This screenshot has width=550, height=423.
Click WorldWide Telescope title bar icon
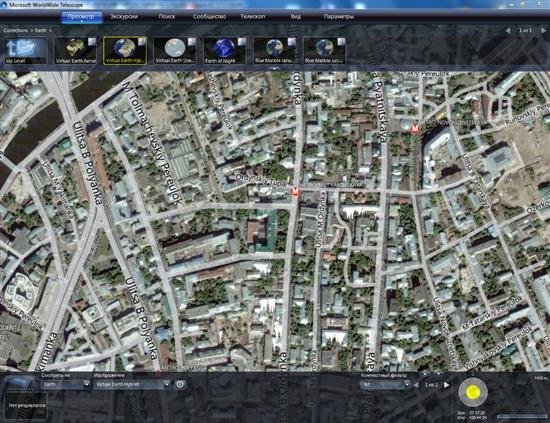[4, 5]
